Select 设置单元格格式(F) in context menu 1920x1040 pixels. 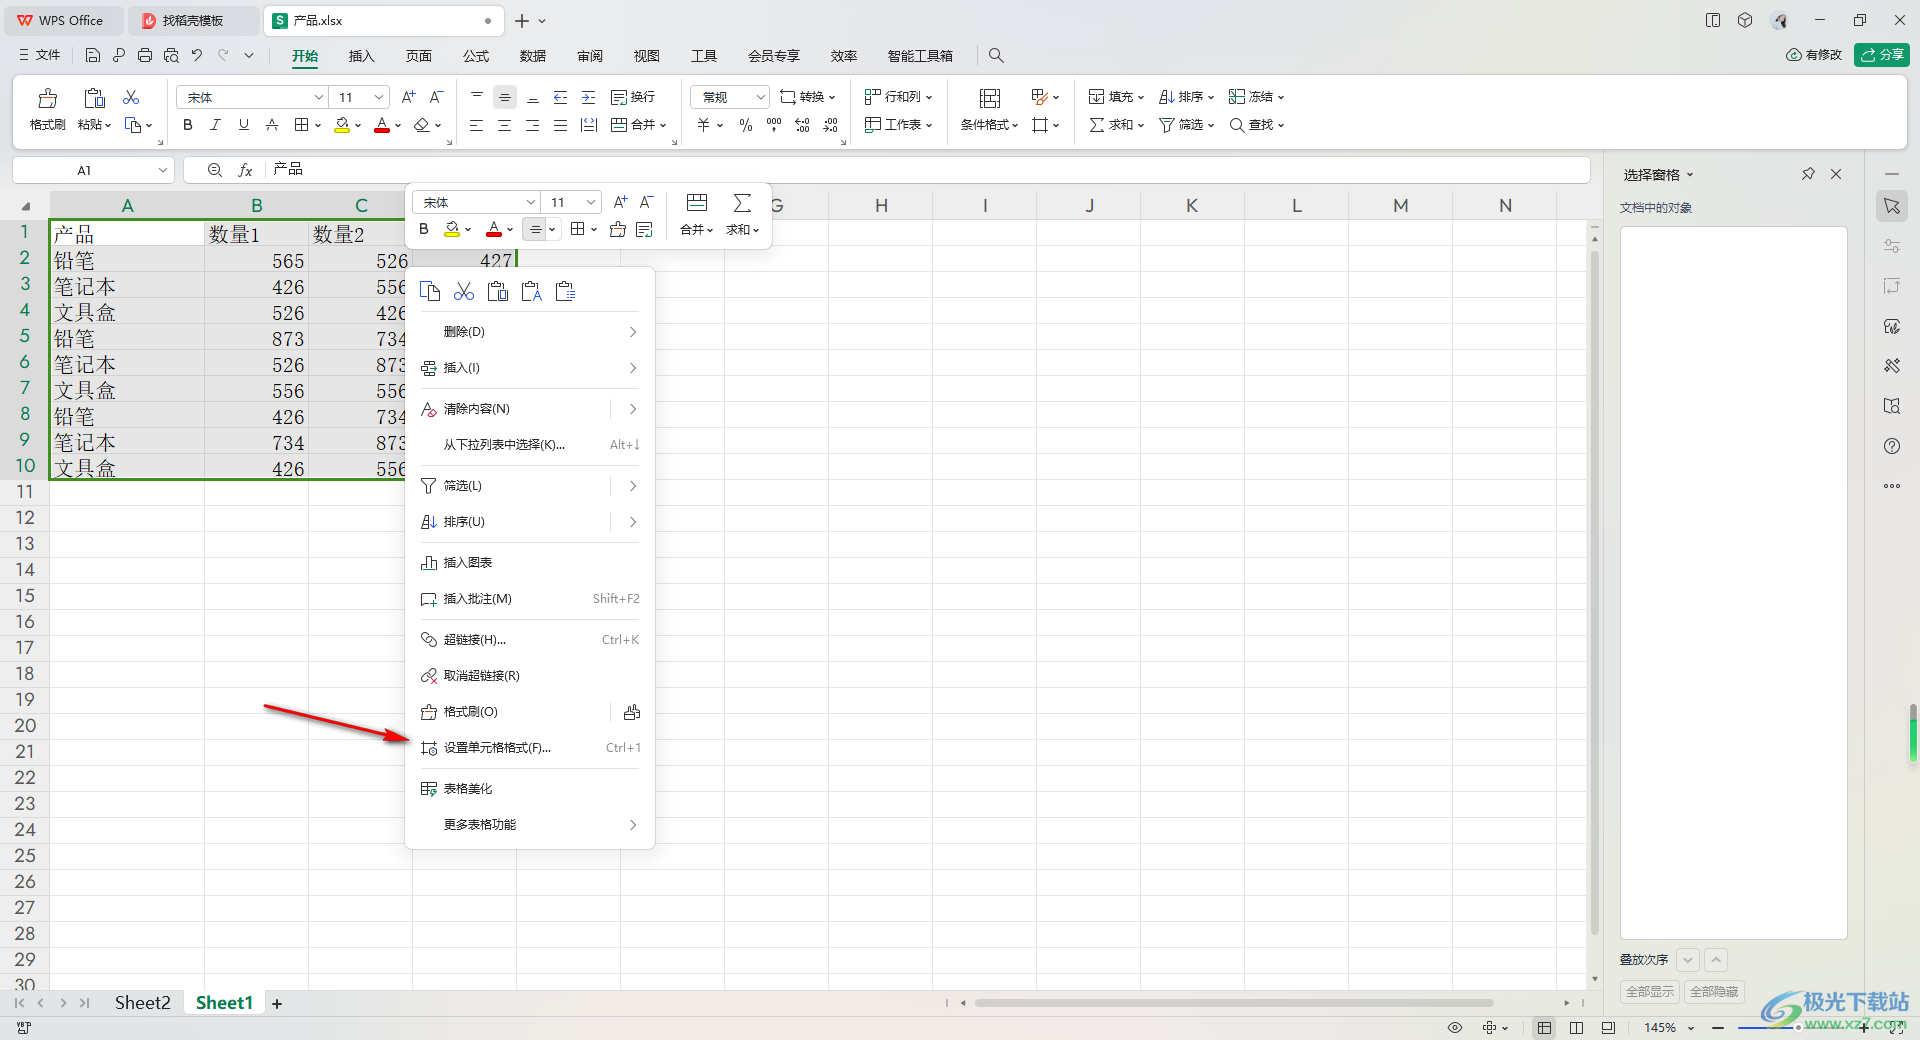[530, 748]
